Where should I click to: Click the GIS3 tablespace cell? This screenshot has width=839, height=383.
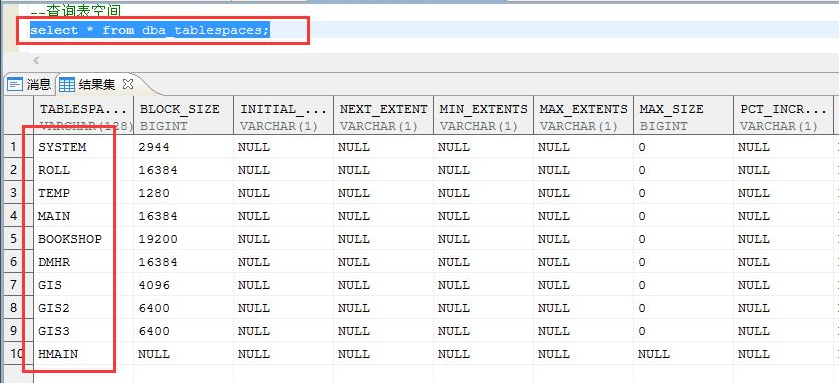pyautogui.click(x=83, y=331)
